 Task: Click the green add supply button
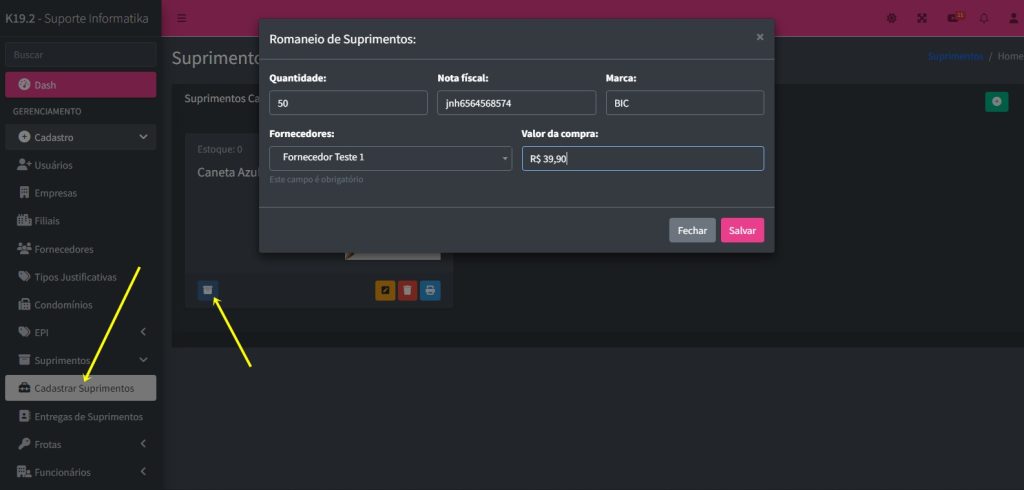coord(996,101)
